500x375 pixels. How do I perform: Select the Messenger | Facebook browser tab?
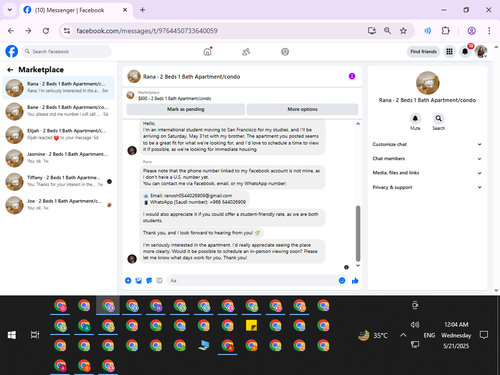coord(75,10)
